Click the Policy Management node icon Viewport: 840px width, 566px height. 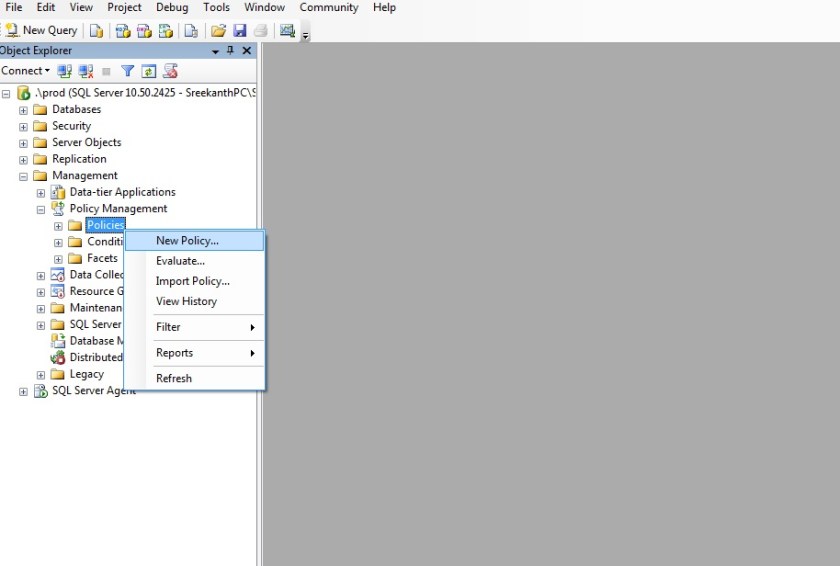[x=58, y=209]
